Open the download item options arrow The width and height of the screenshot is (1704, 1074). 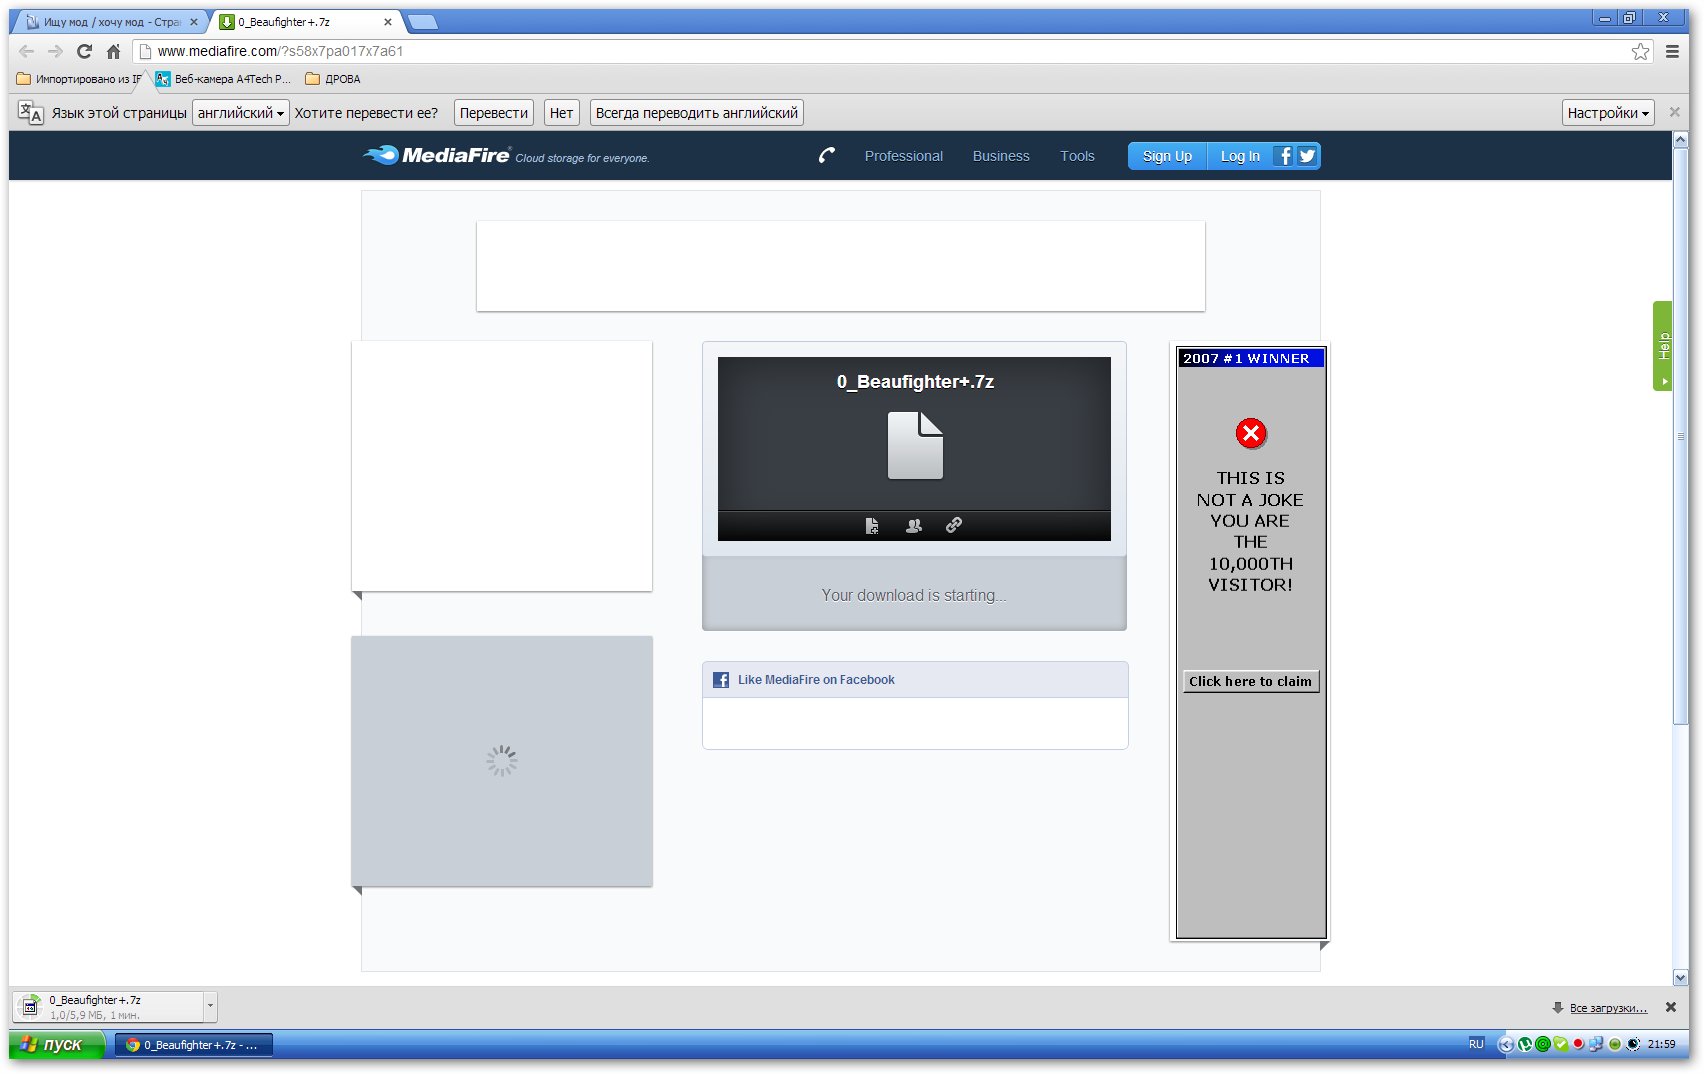coord(210,1005)
